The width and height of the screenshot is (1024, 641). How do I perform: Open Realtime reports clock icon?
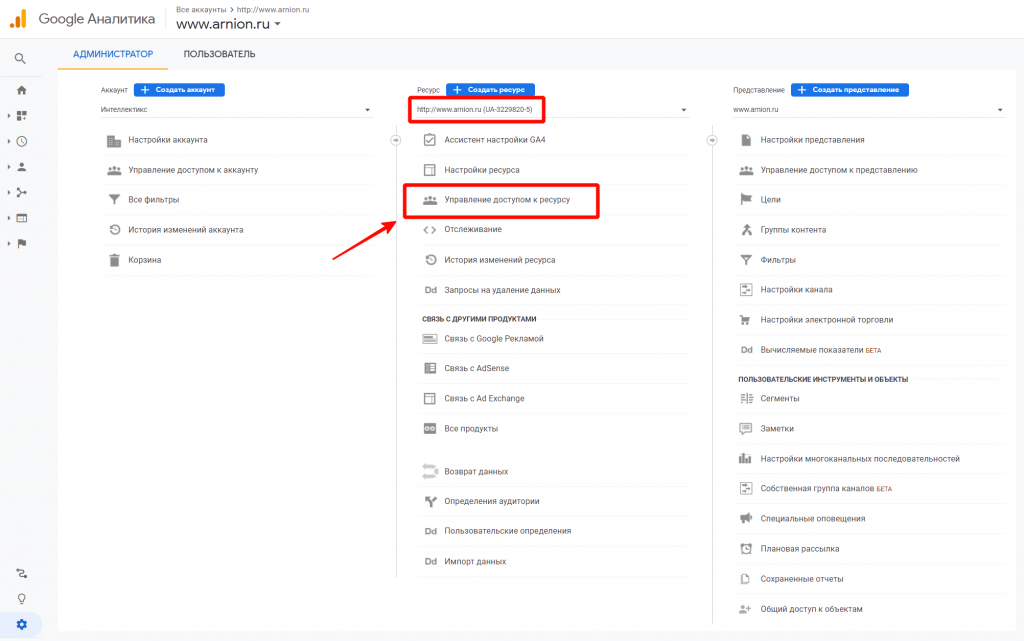click(x=22, y=141)
